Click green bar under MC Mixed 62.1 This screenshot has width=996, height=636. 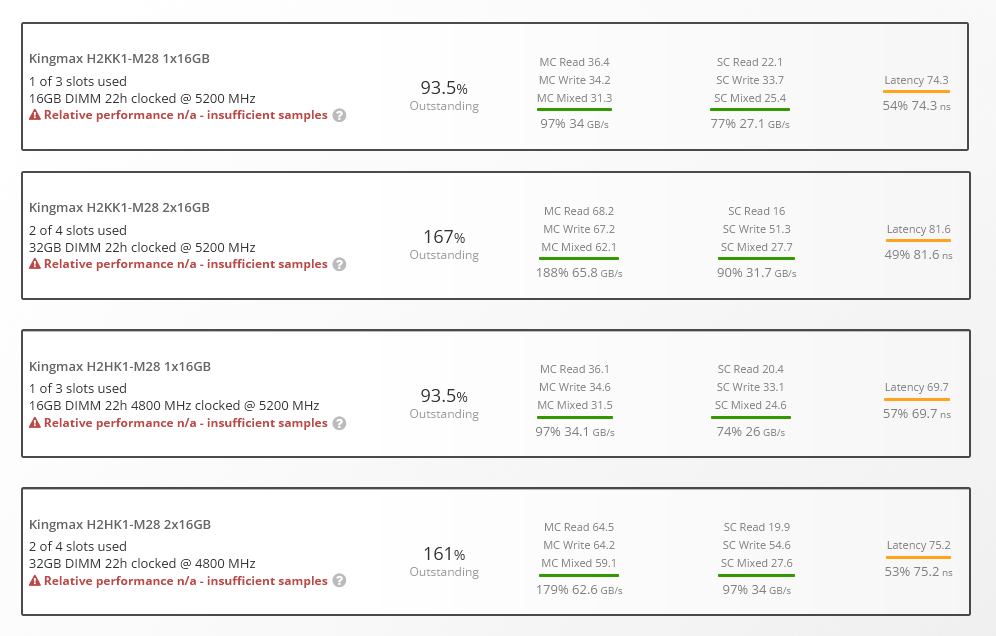[x=578, y=258]
